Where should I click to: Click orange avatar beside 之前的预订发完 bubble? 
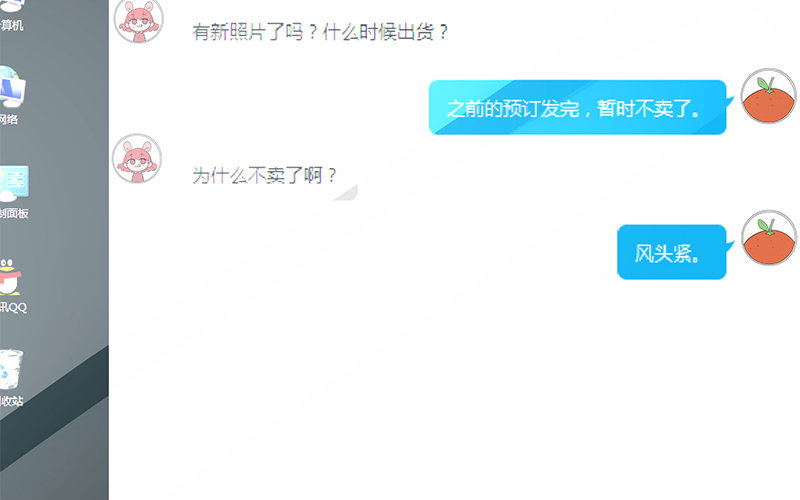point(768,96)
